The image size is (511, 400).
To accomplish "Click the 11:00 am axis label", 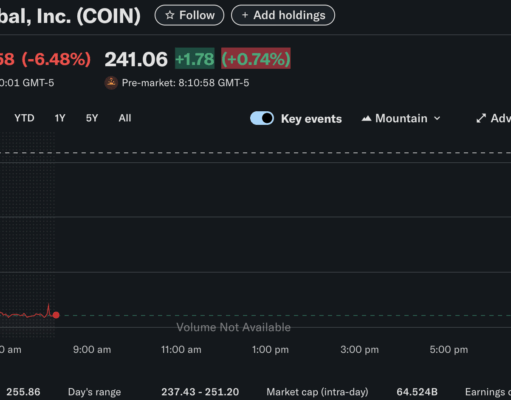I will click(181, 350).
